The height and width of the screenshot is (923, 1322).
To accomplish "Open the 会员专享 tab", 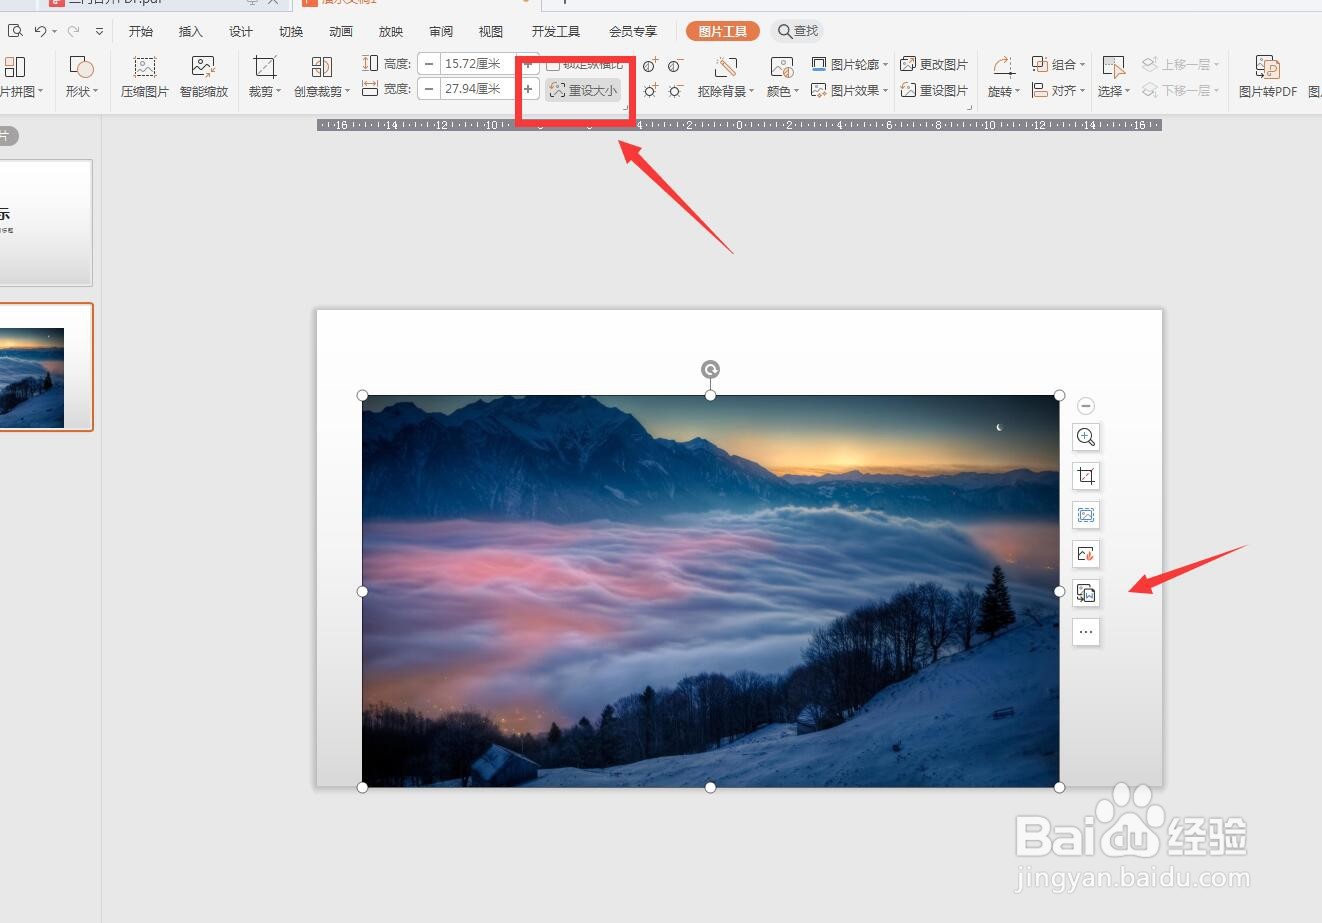I will pyautogui.click(x=633, y=31).
